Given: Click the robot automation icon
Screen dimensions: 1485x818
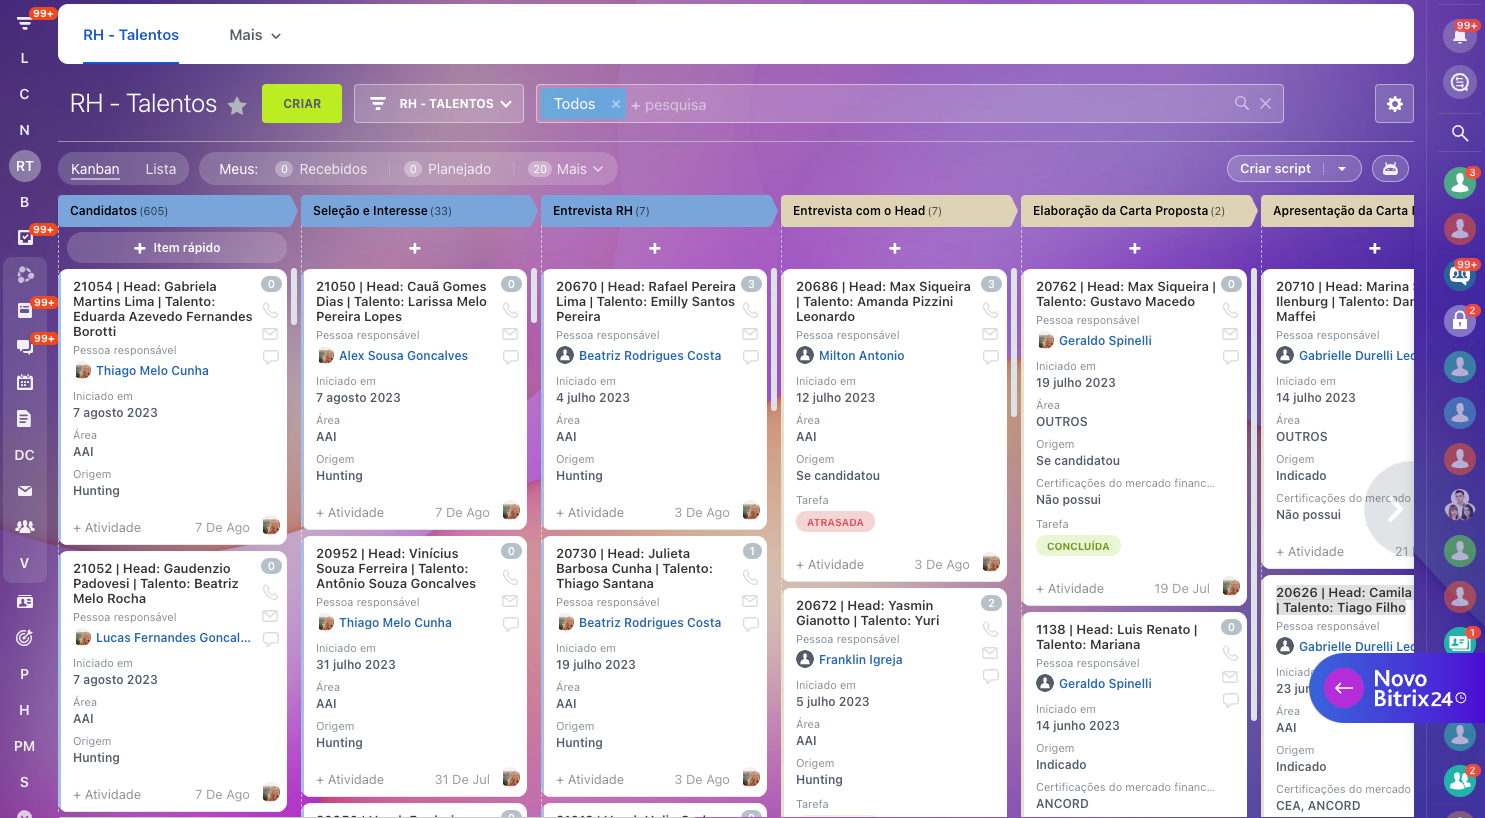Looking at the screenshot, I should [x=1390, y=169].
